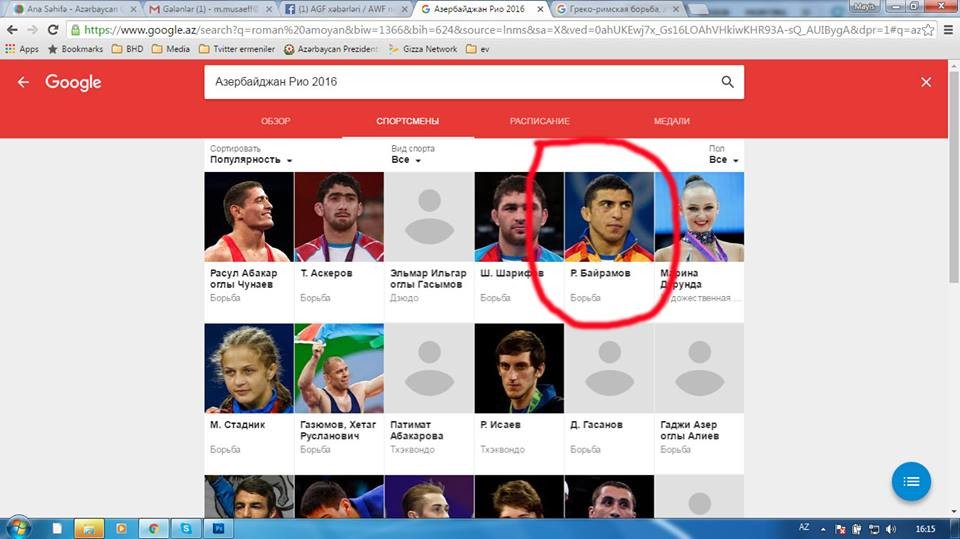Open Расул Абакар оглы Чунаев photo
This screenshot has width=960, height=539.
tap(249, 217)
